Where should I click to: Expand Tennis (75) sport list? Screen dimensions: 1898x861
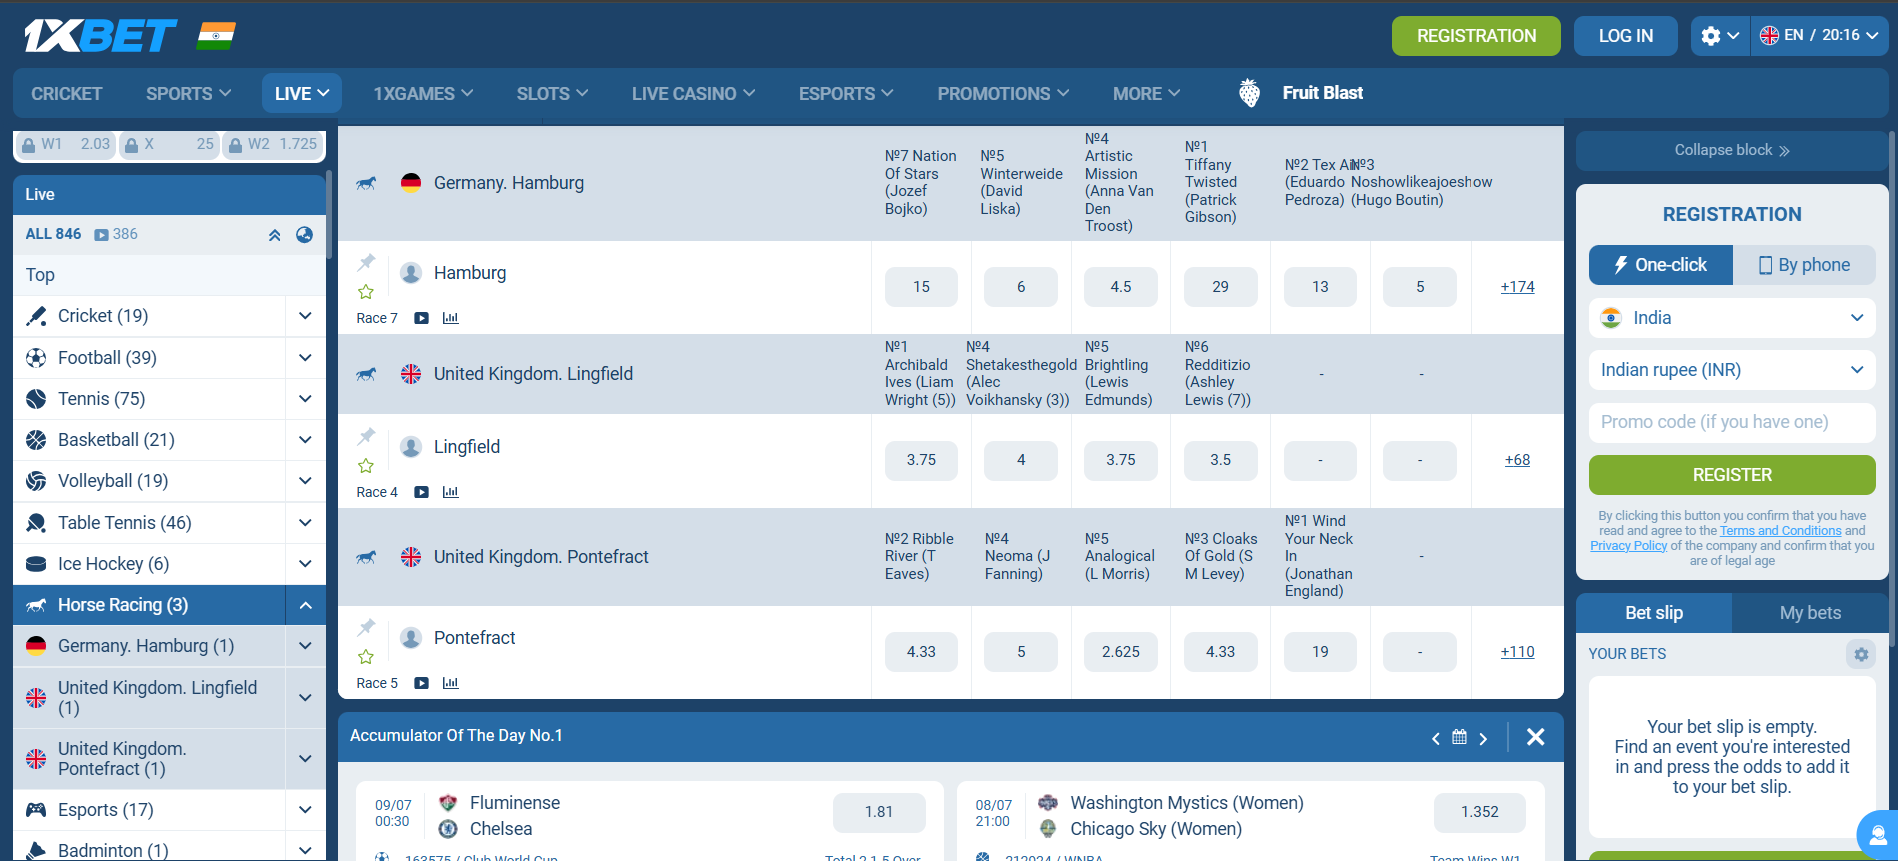pyautogui.click(x=305, y=399)
